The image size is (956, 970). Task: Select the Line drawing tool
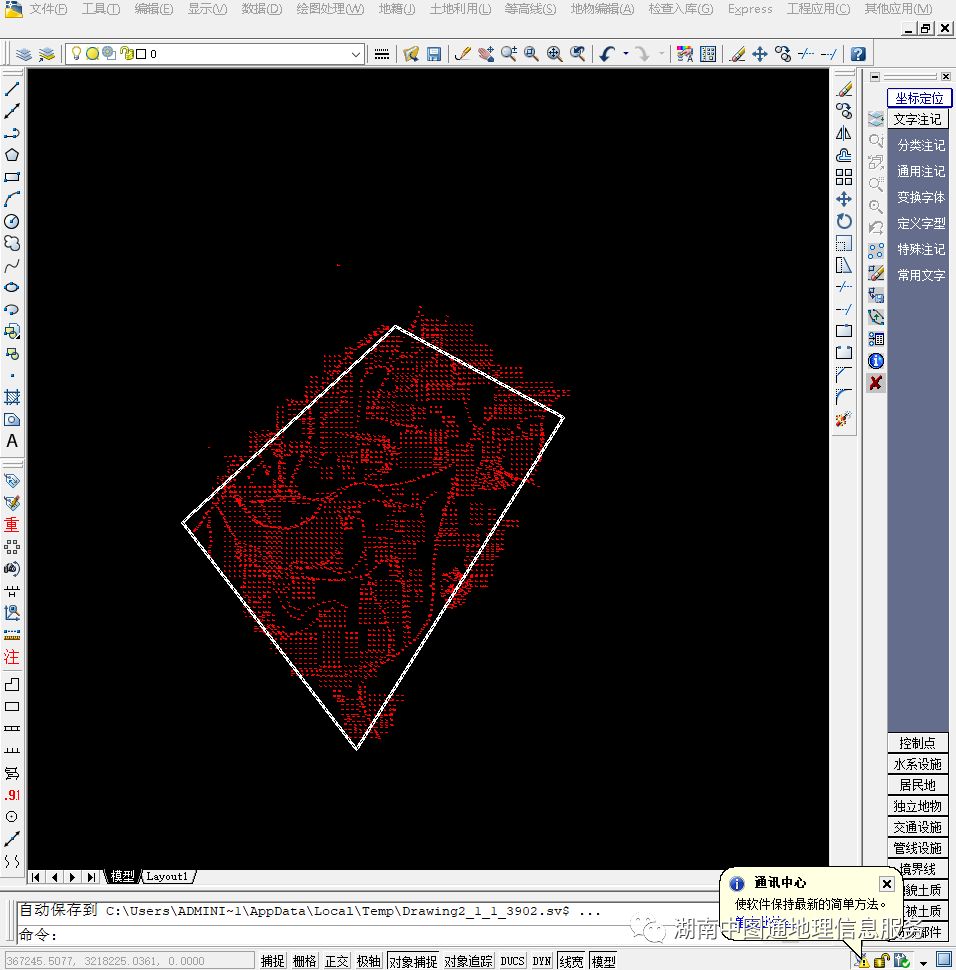click(12, 89)
